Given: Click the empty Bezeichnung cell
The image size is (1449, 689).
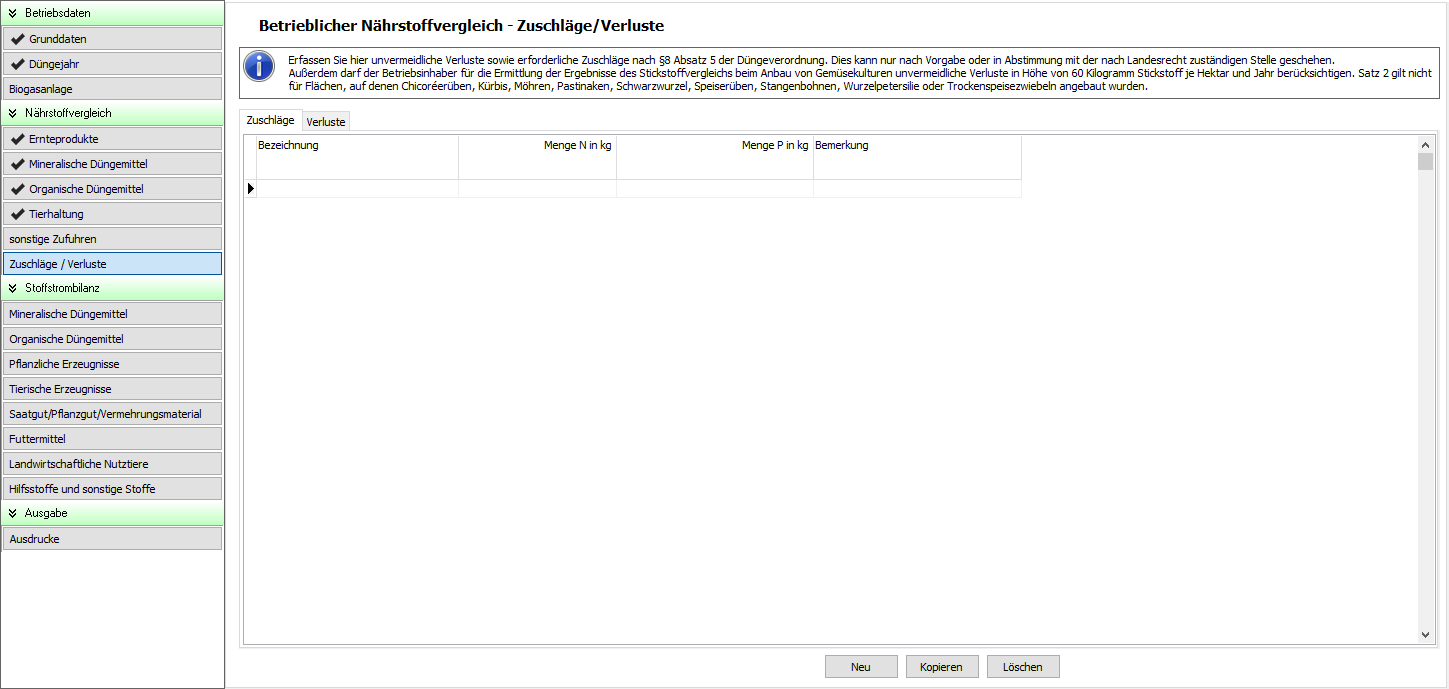Looking at the screenshot, I should click(357, 188).
